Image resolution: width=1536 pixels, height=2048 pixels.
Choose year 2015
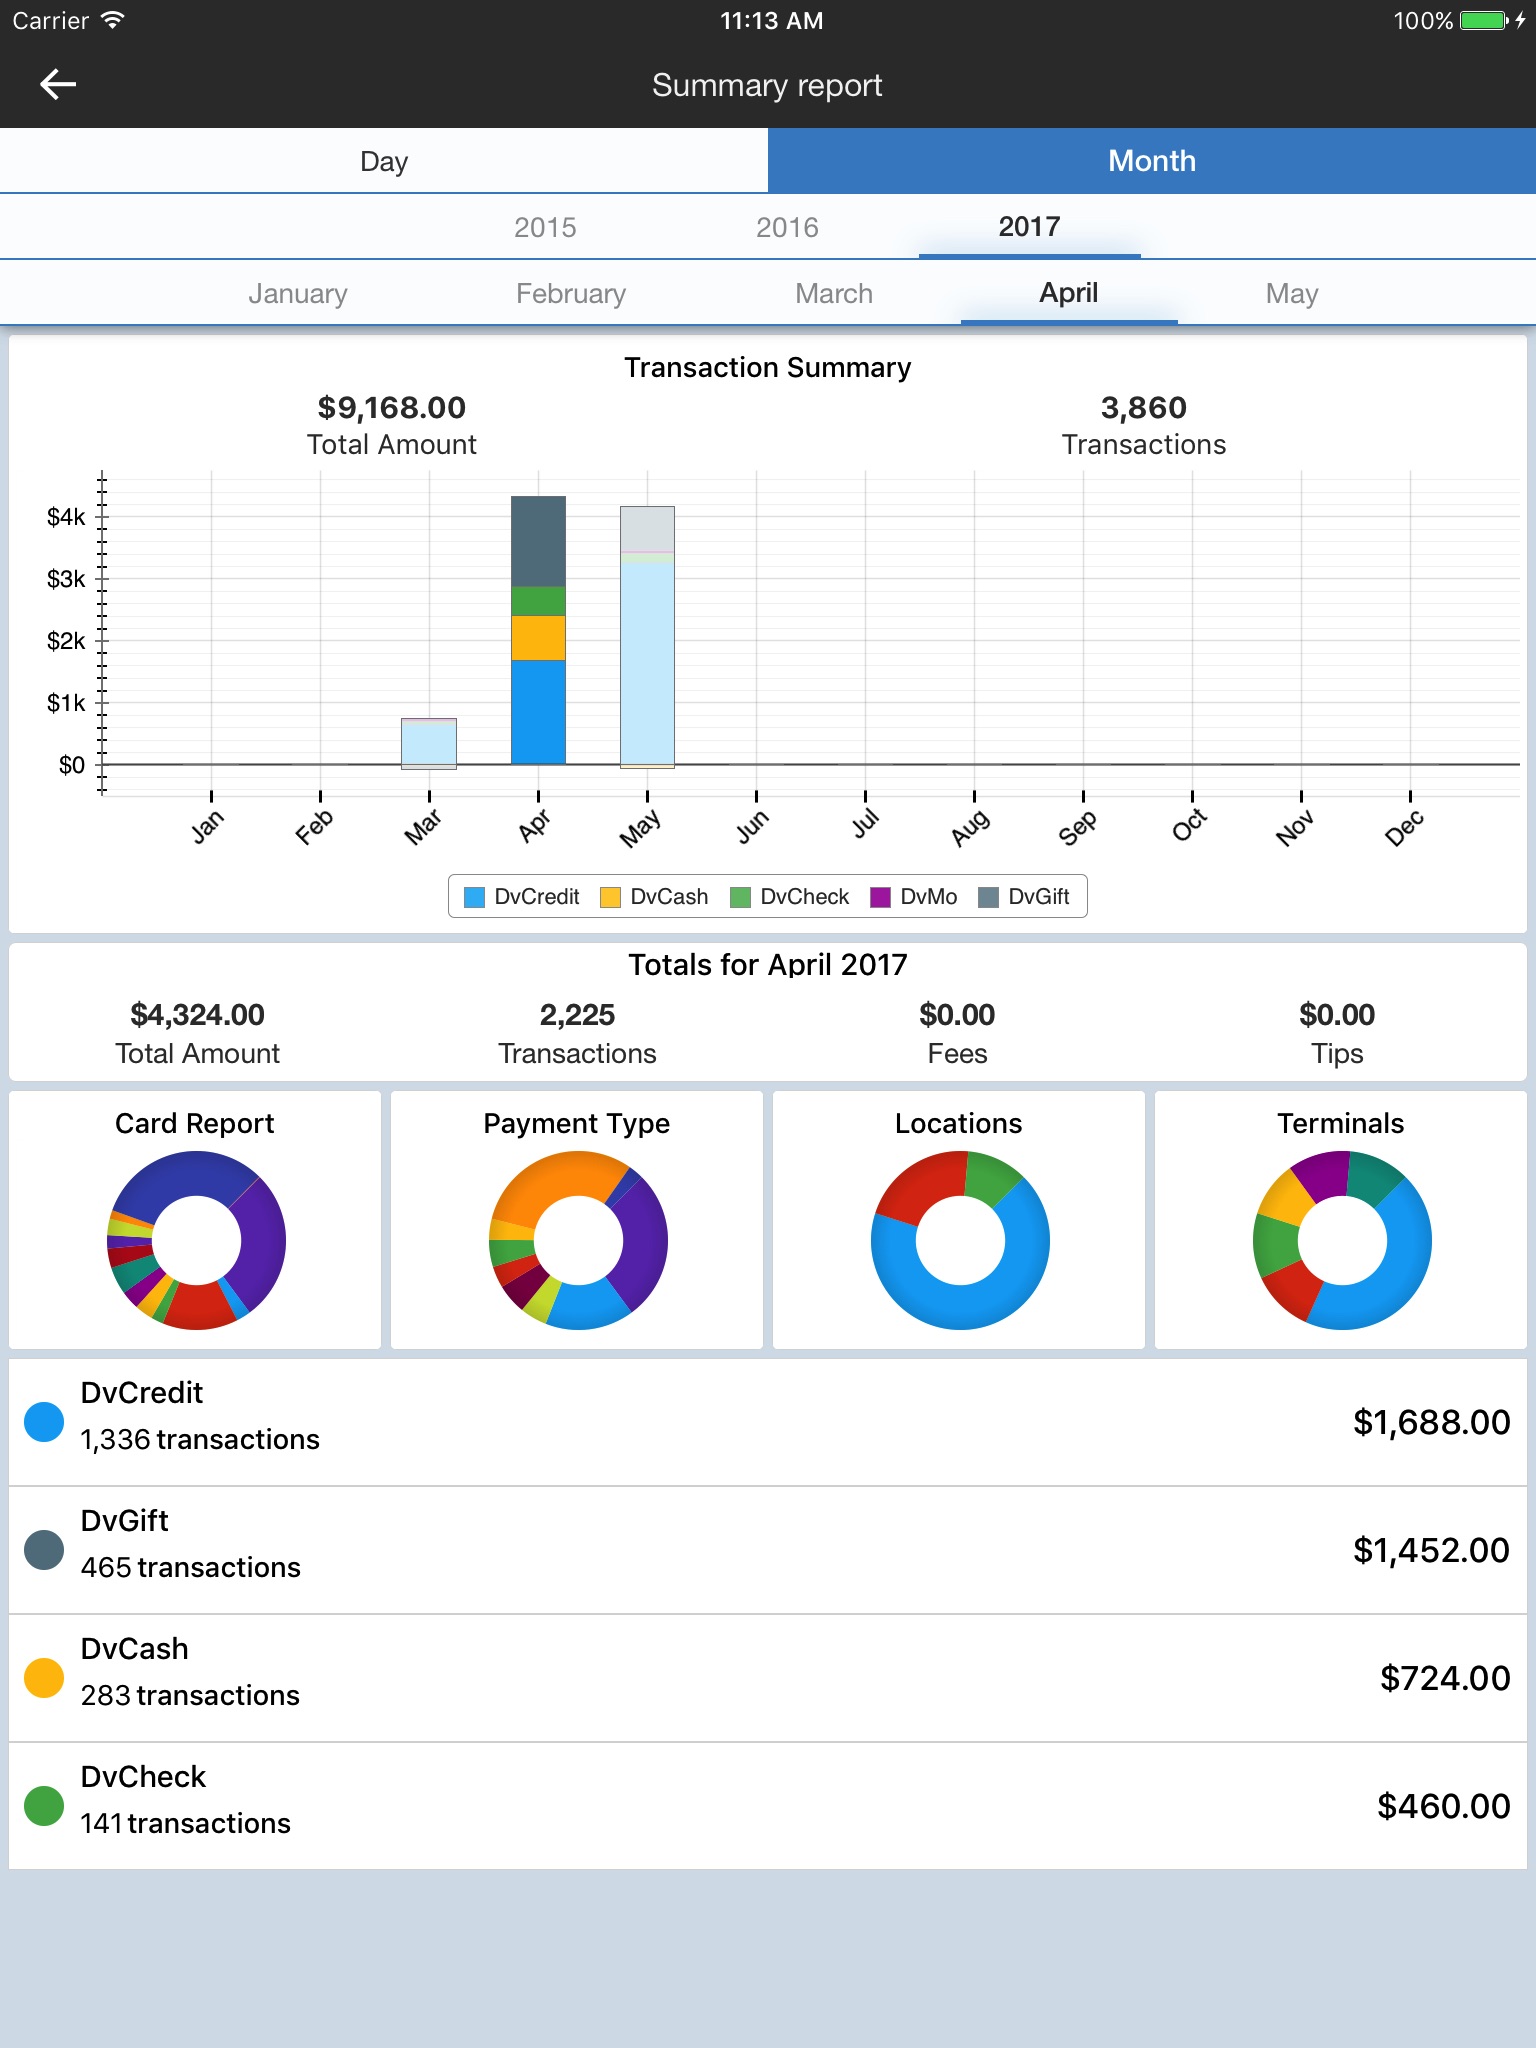[545, 227]
